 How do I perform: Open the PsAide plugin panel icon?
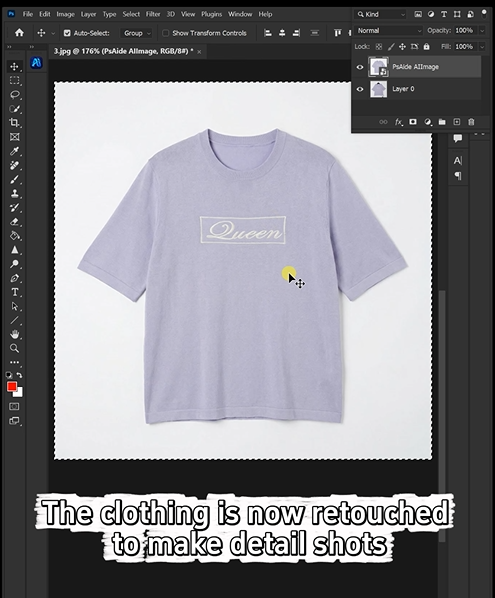[x=36, y=63]
